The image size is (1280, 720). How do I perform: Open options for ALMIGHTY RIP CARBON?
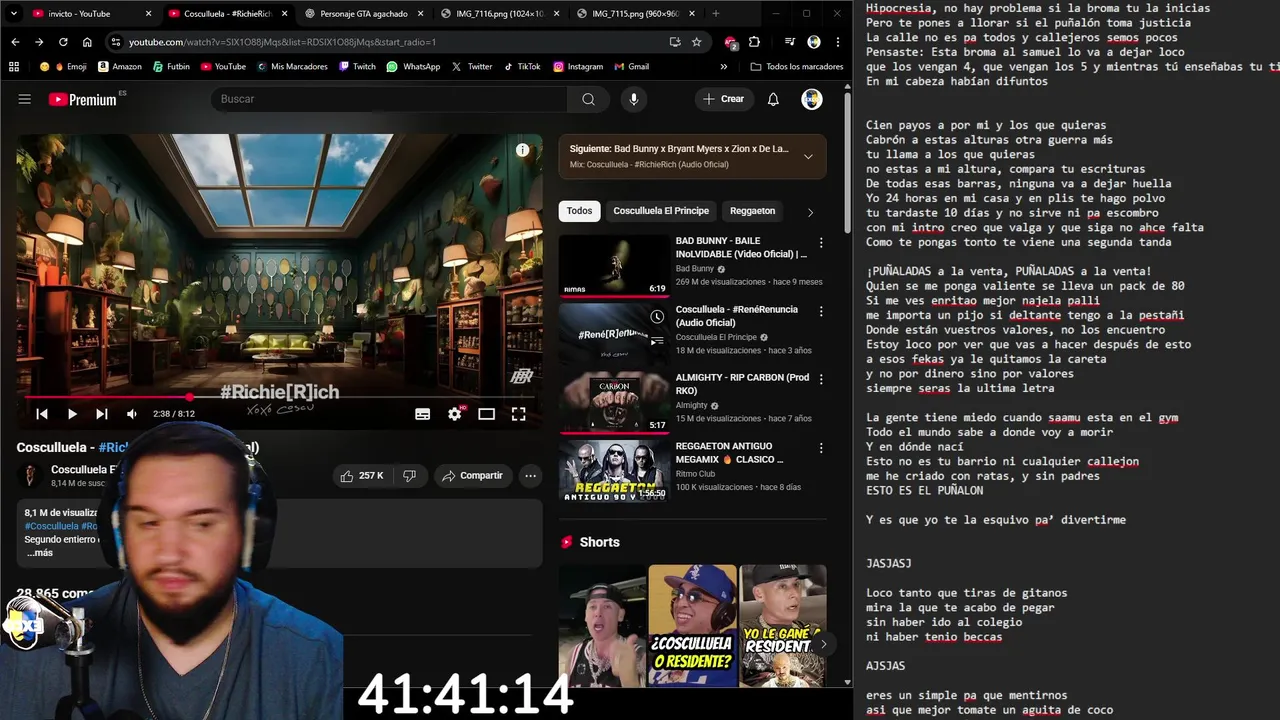pos(821,379)
